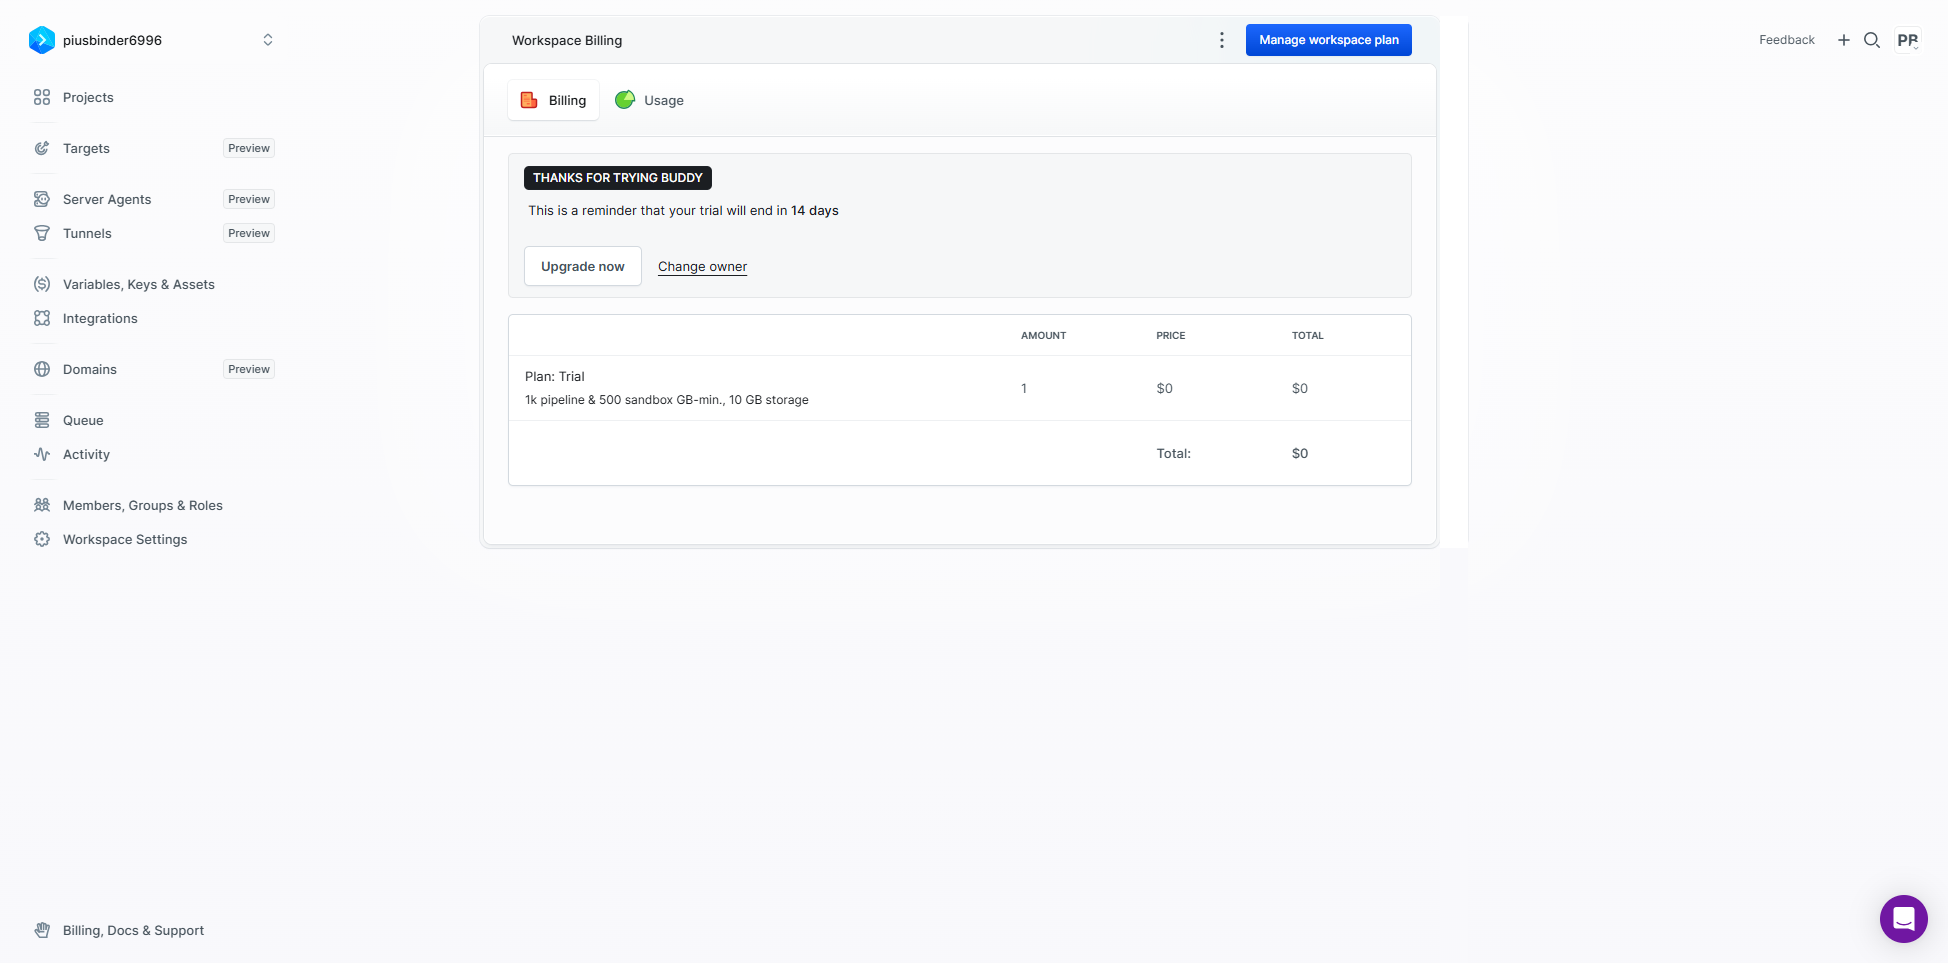Click the Tunnels icon in sidebar
This screenshot has width=1948, height=963.
pyautogui.click(x=42, y=233)
